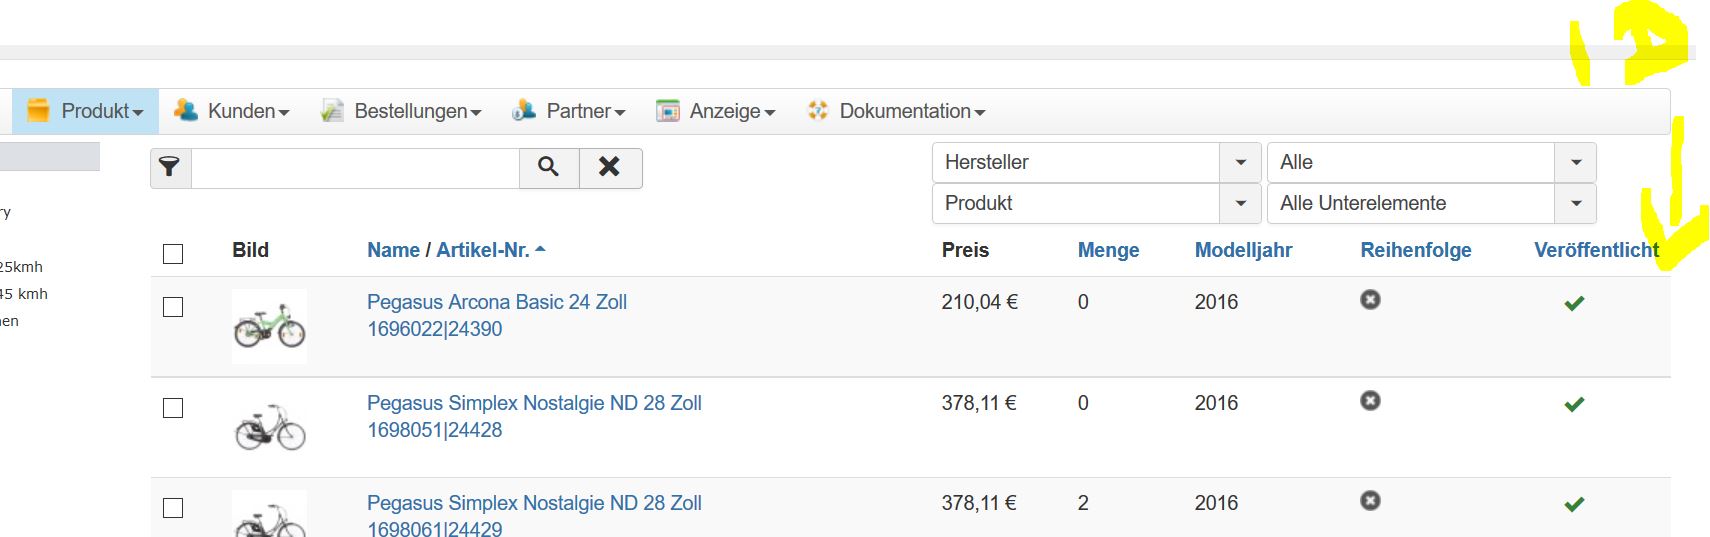
Task: Click the filter funnel icon
Action: click(170, 168)
